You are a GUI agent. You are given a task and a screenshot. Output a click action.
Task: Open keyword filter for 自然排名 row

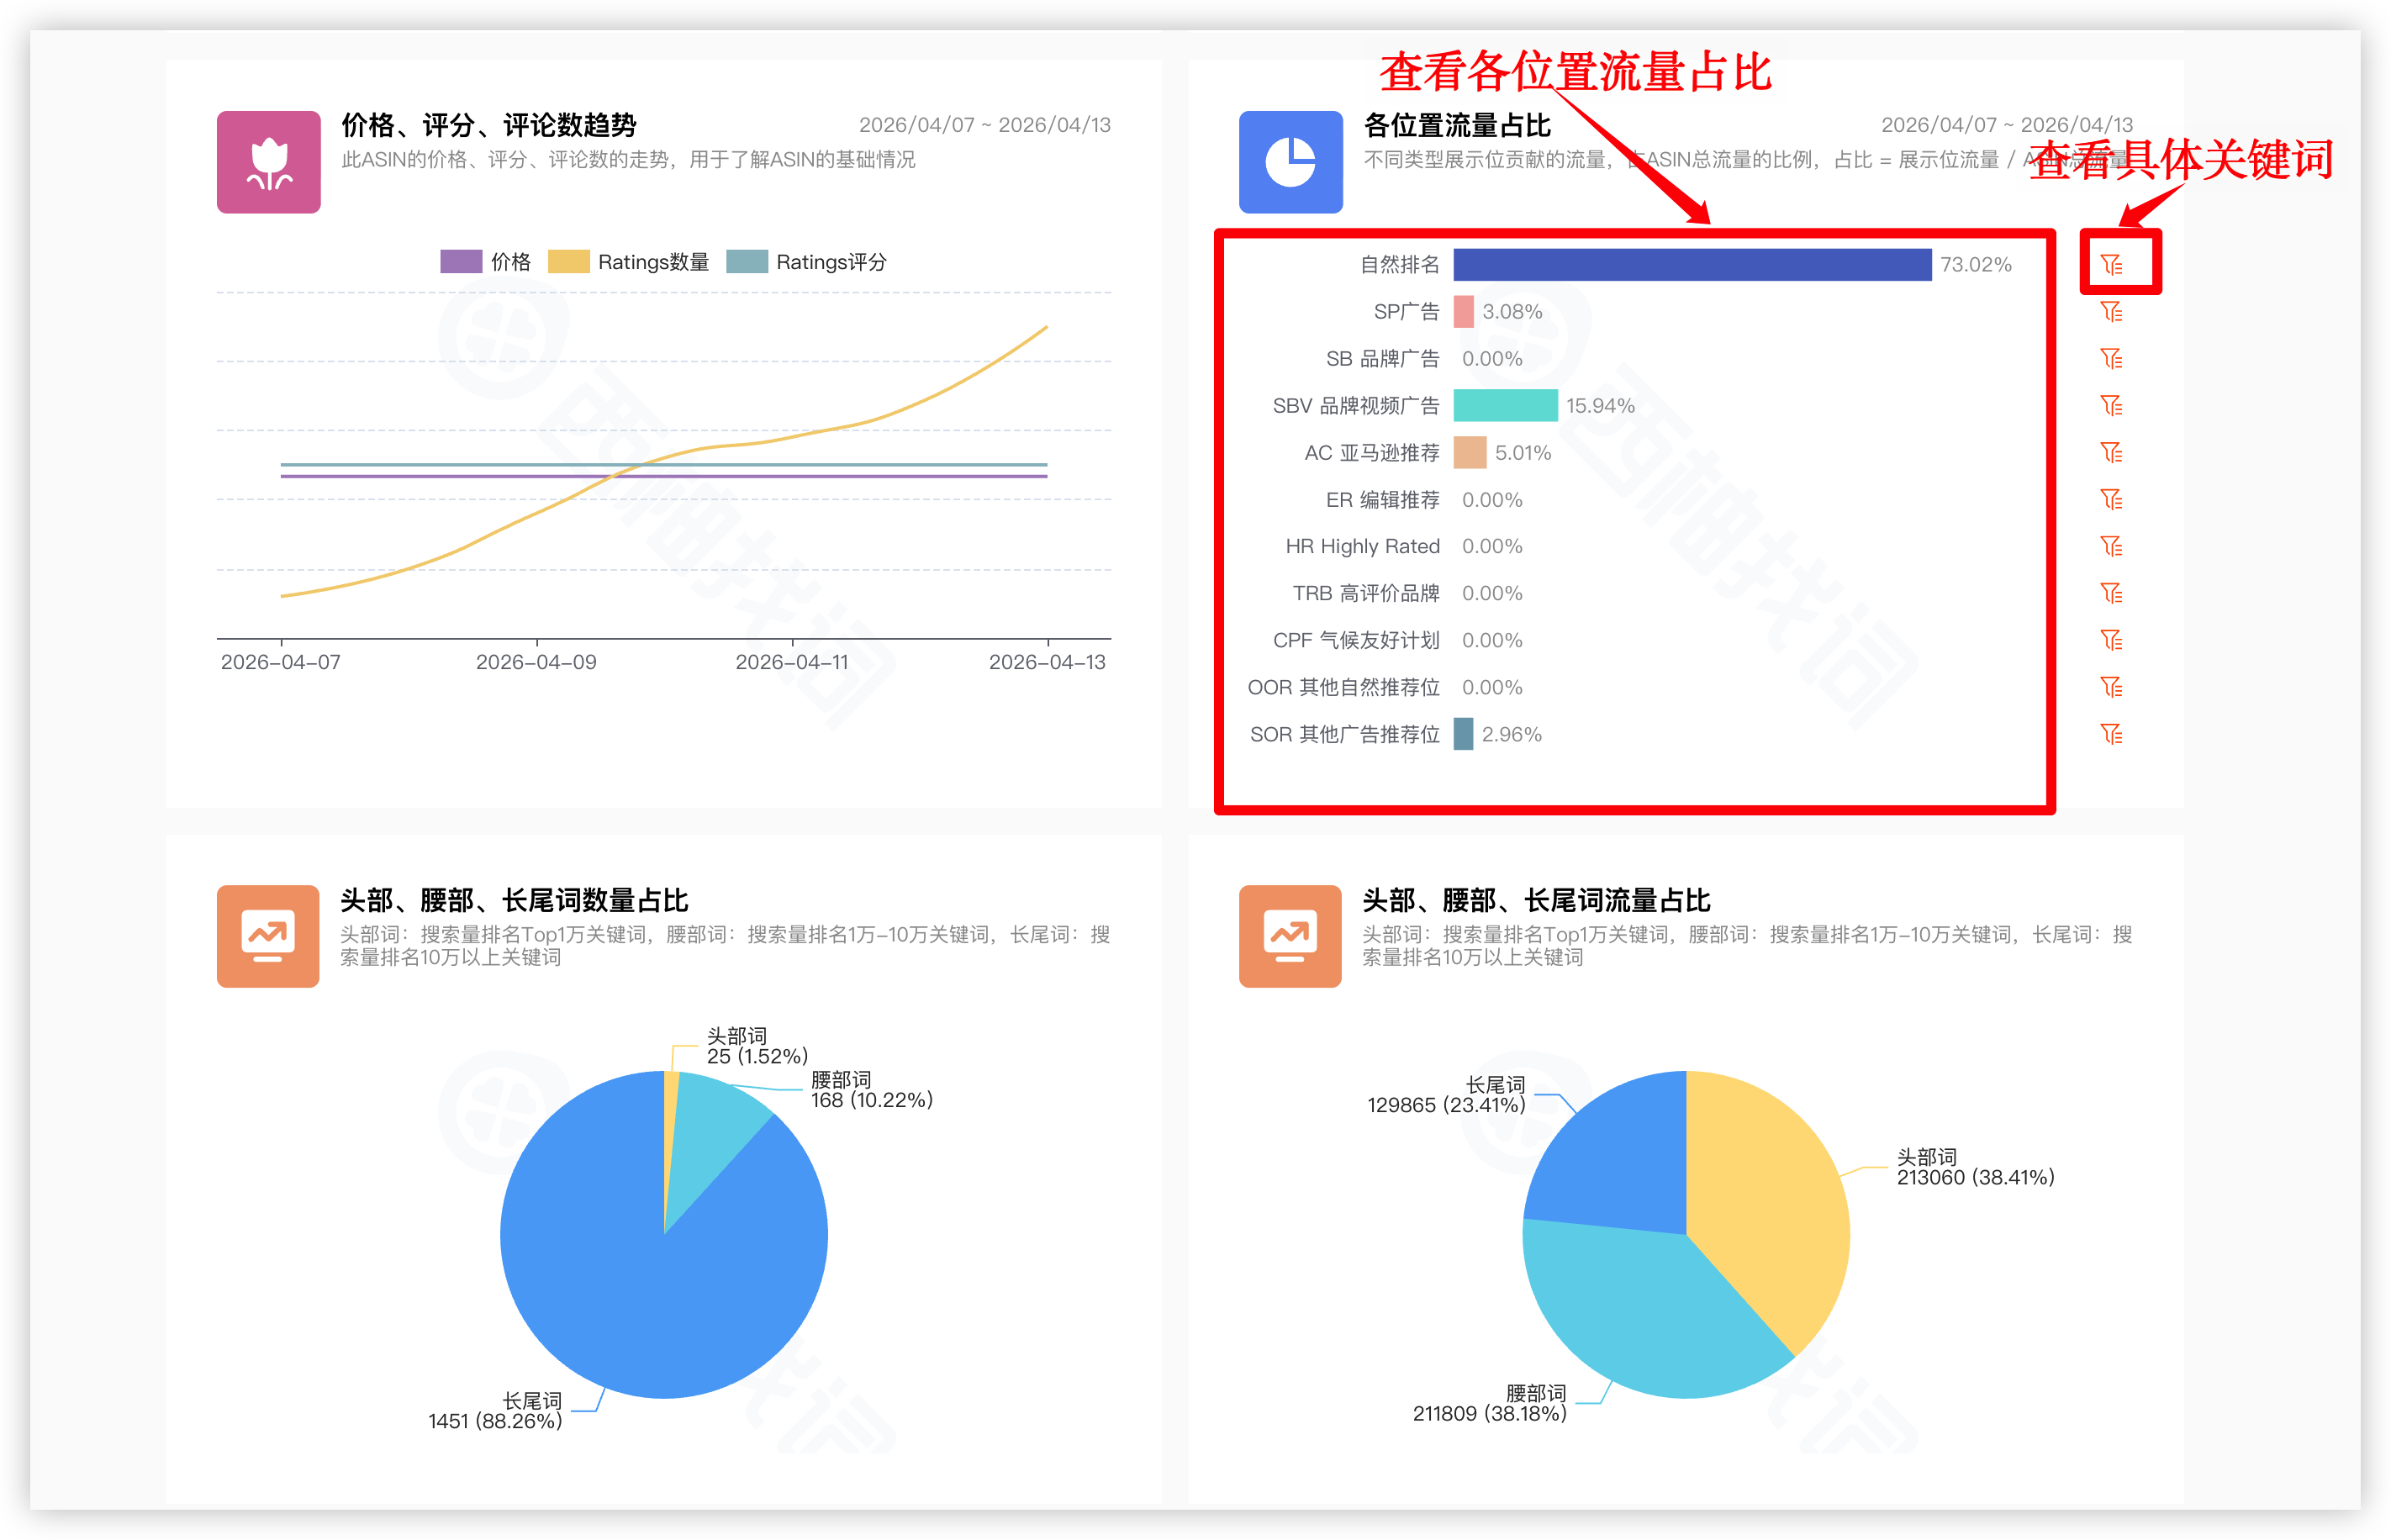pyautogui.click(x=2113, y=265)
